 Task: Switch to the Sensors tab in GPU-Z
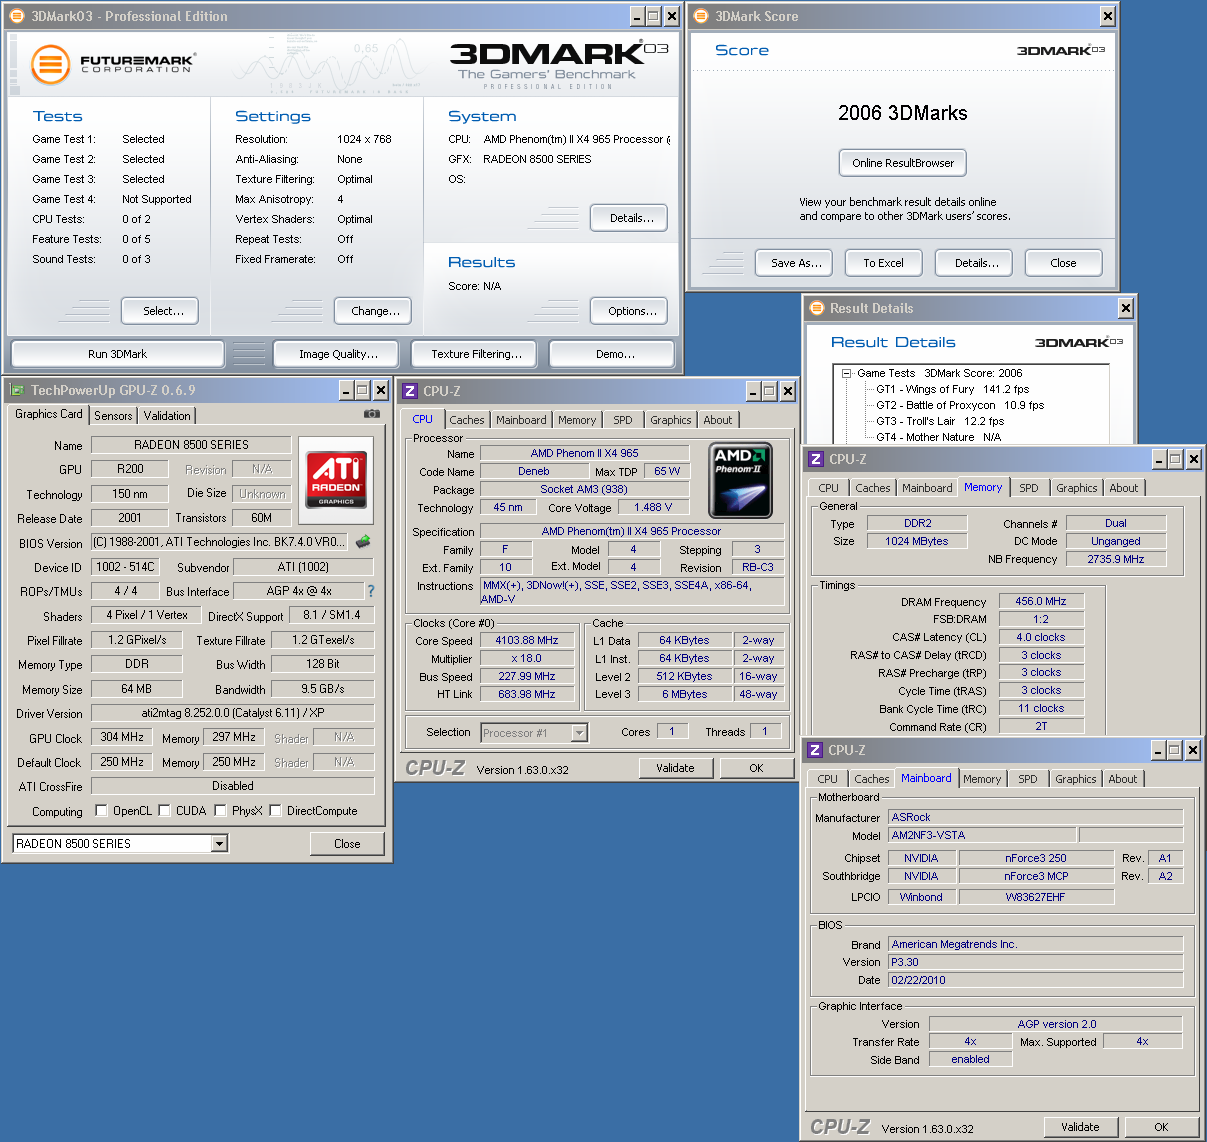(x=113, y=416)
